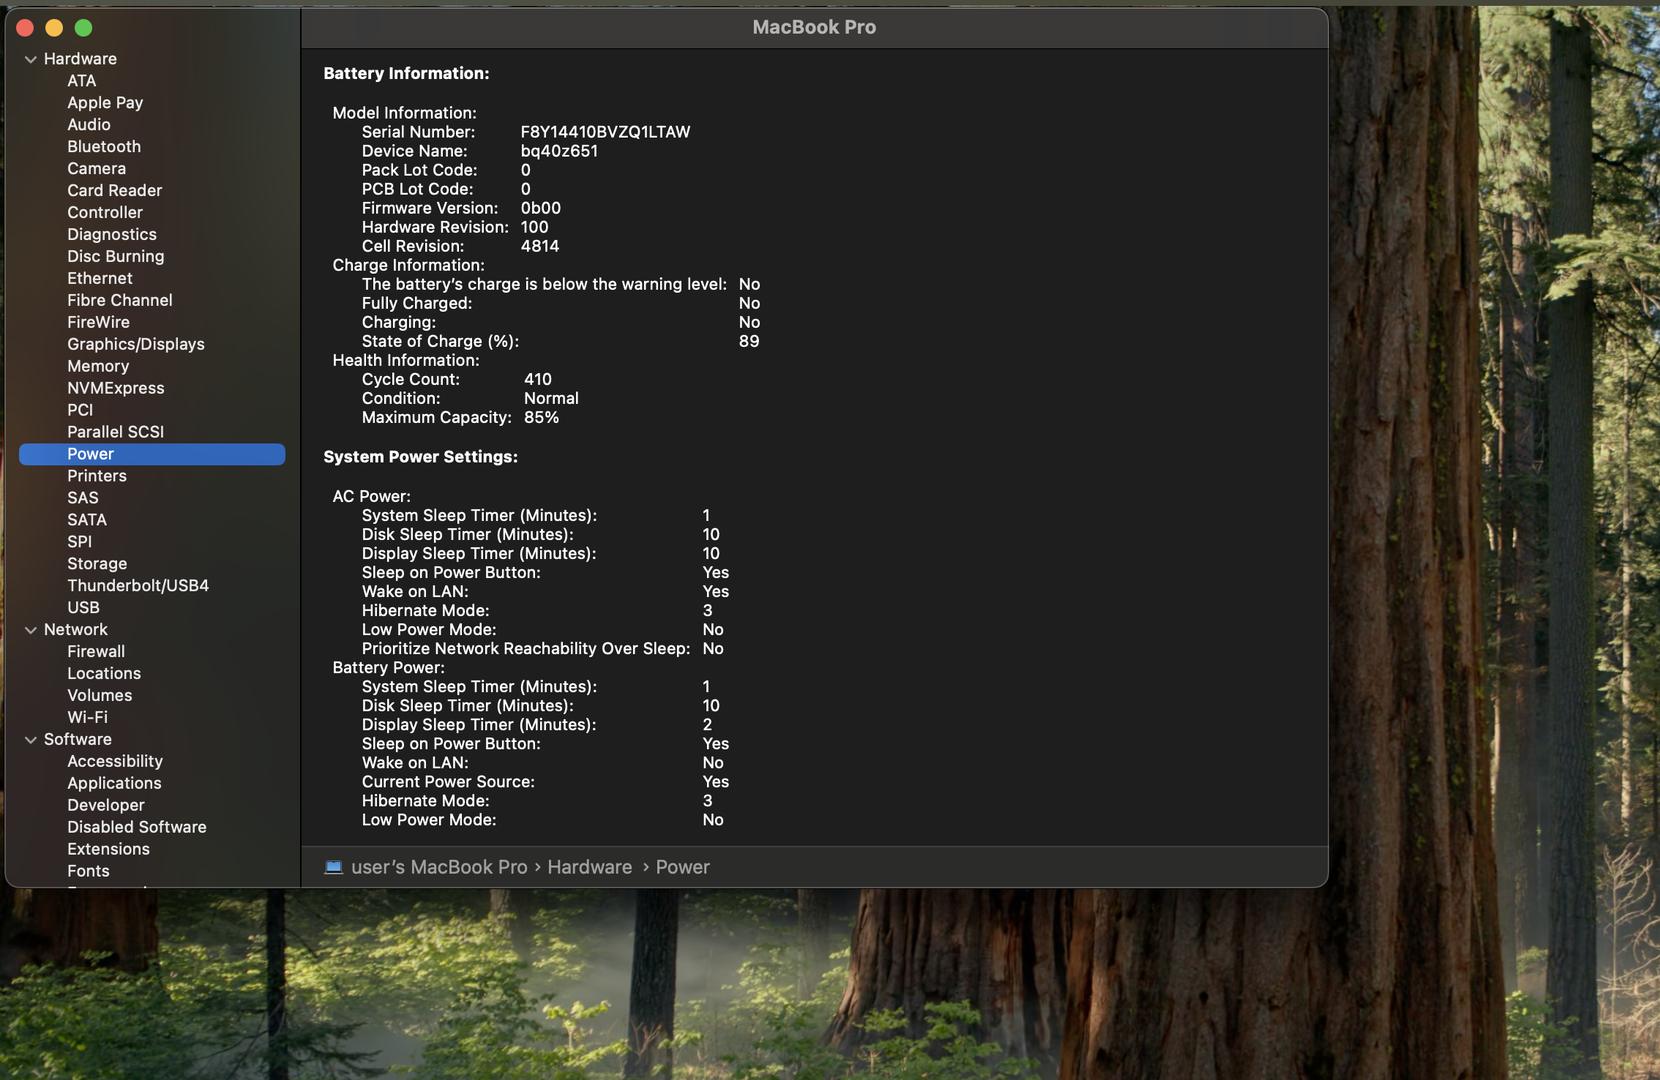1660x1080 pixels.
Task: Open the Disabled Software entry
Action: pos(137,829)
